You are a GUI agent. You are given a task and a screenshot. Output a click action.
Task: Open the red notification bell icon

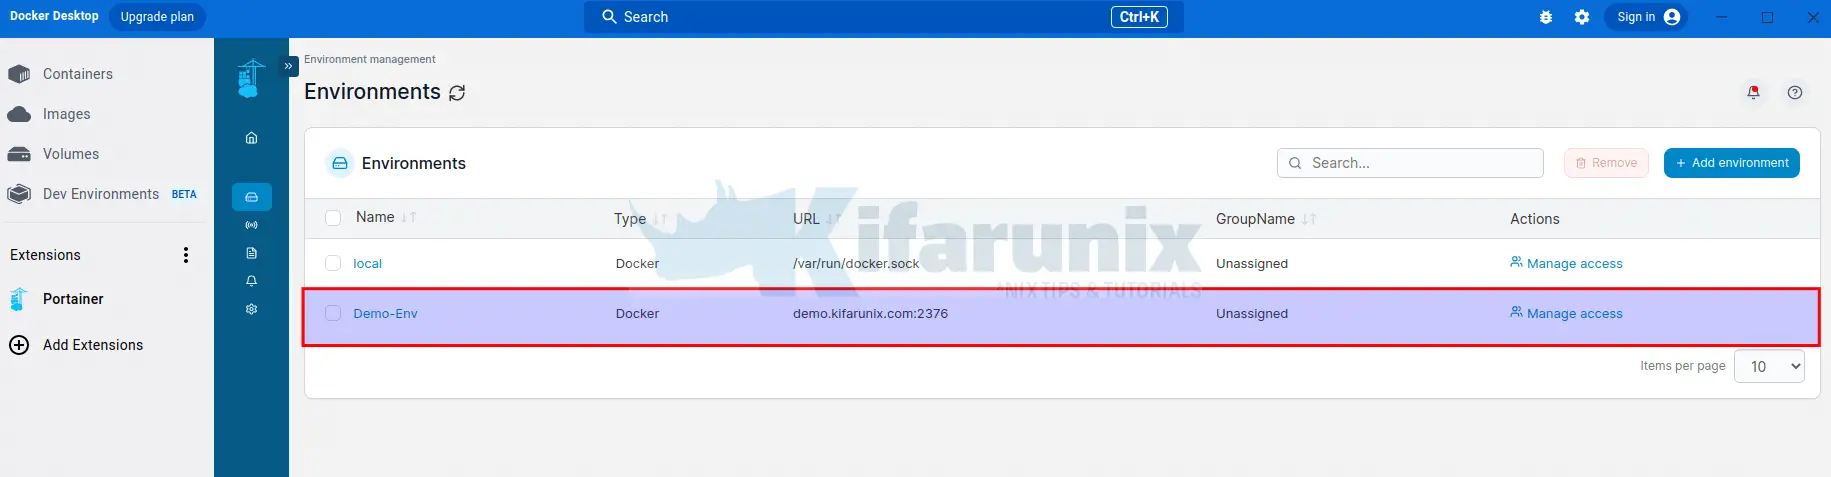click(x=1753, y=93)
